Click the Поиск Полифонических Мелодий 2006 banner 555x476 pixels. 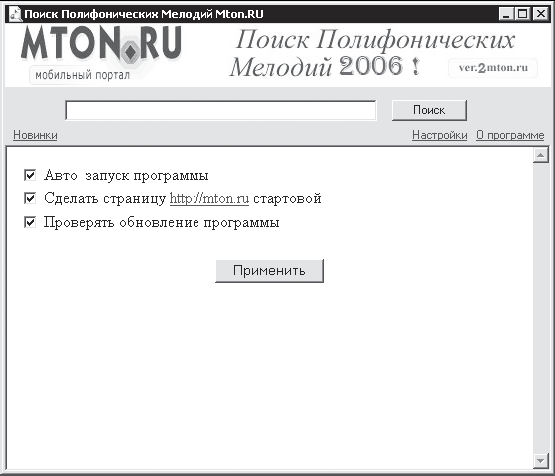[x=372, y=53]
